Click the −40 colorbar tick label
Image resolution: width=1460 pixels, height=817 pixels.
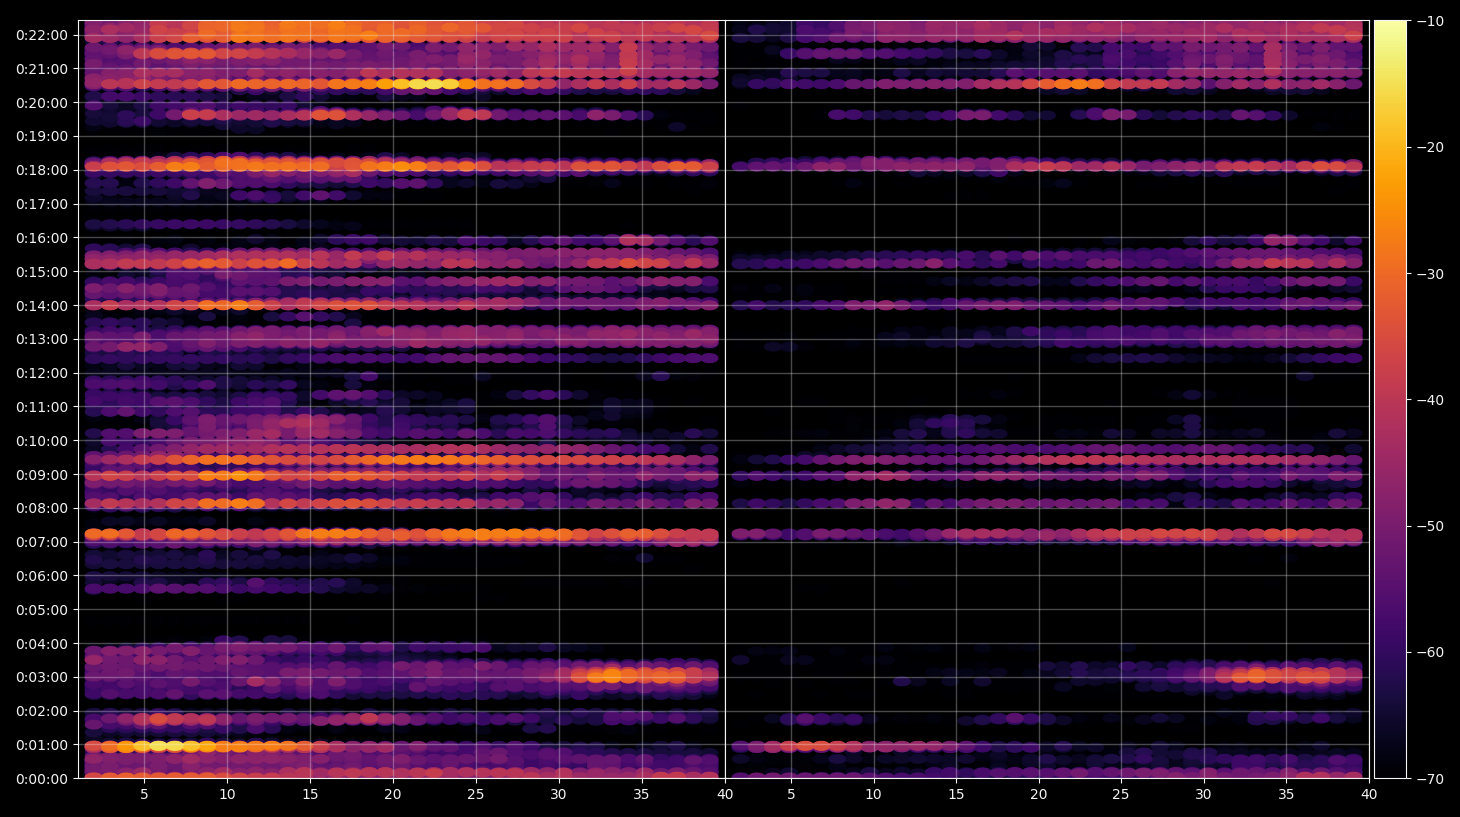click(x=1431, y=400)
